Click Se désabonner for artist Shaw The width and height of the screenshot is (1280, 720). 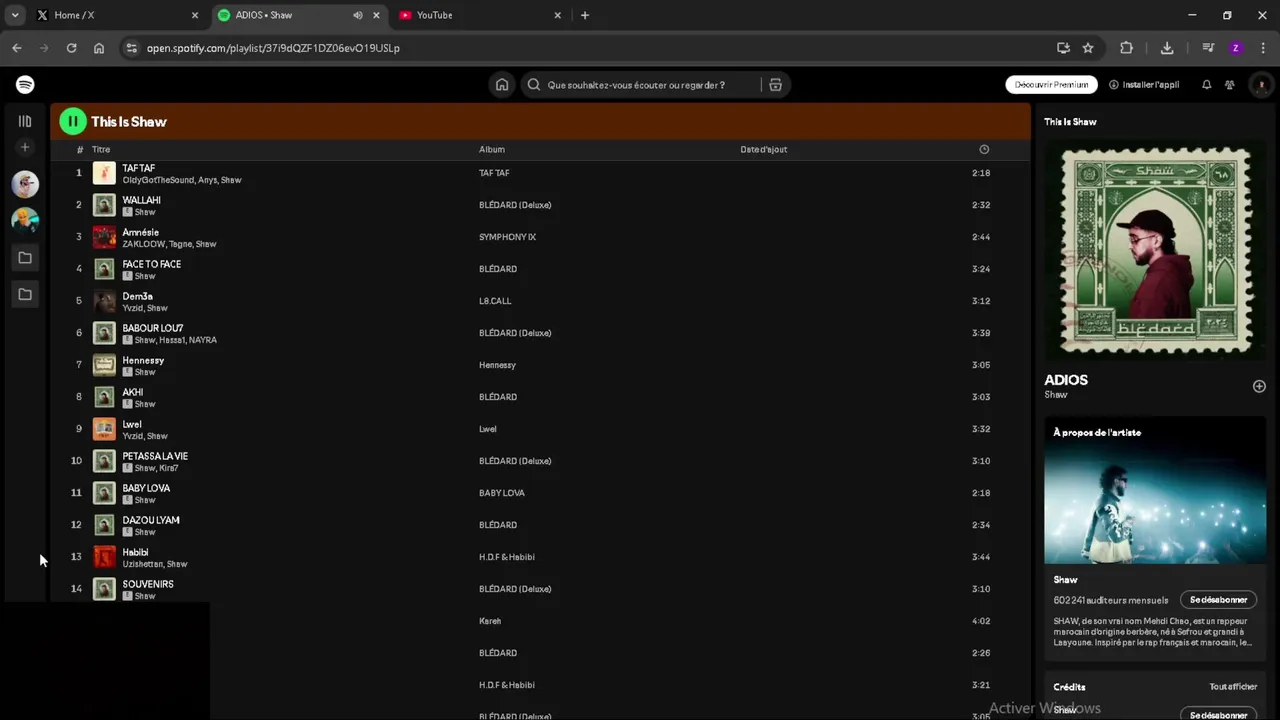coord(1218,600)
